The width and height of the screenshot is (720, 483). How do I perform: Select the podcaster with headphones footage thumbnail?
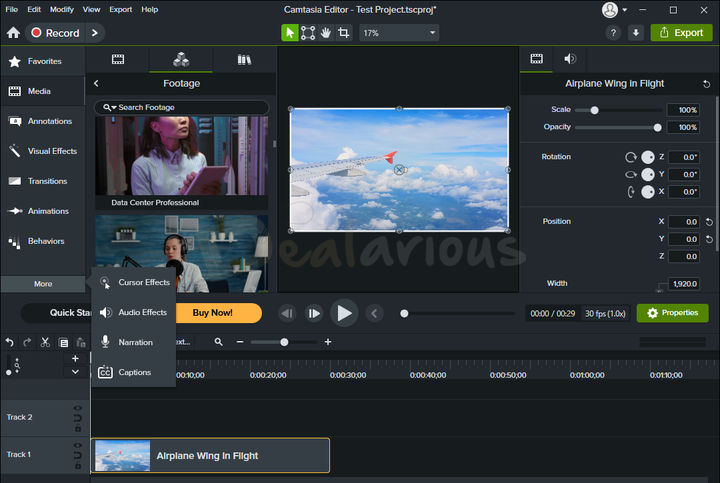[181, 253]
